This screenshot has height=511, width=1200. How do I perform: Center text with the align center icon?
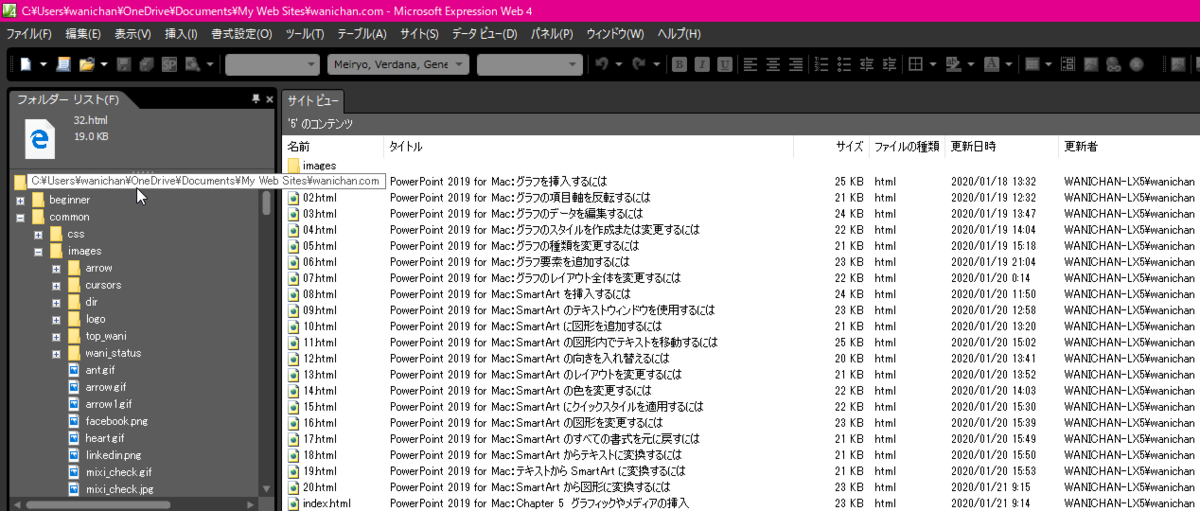(x=773, y=64)
